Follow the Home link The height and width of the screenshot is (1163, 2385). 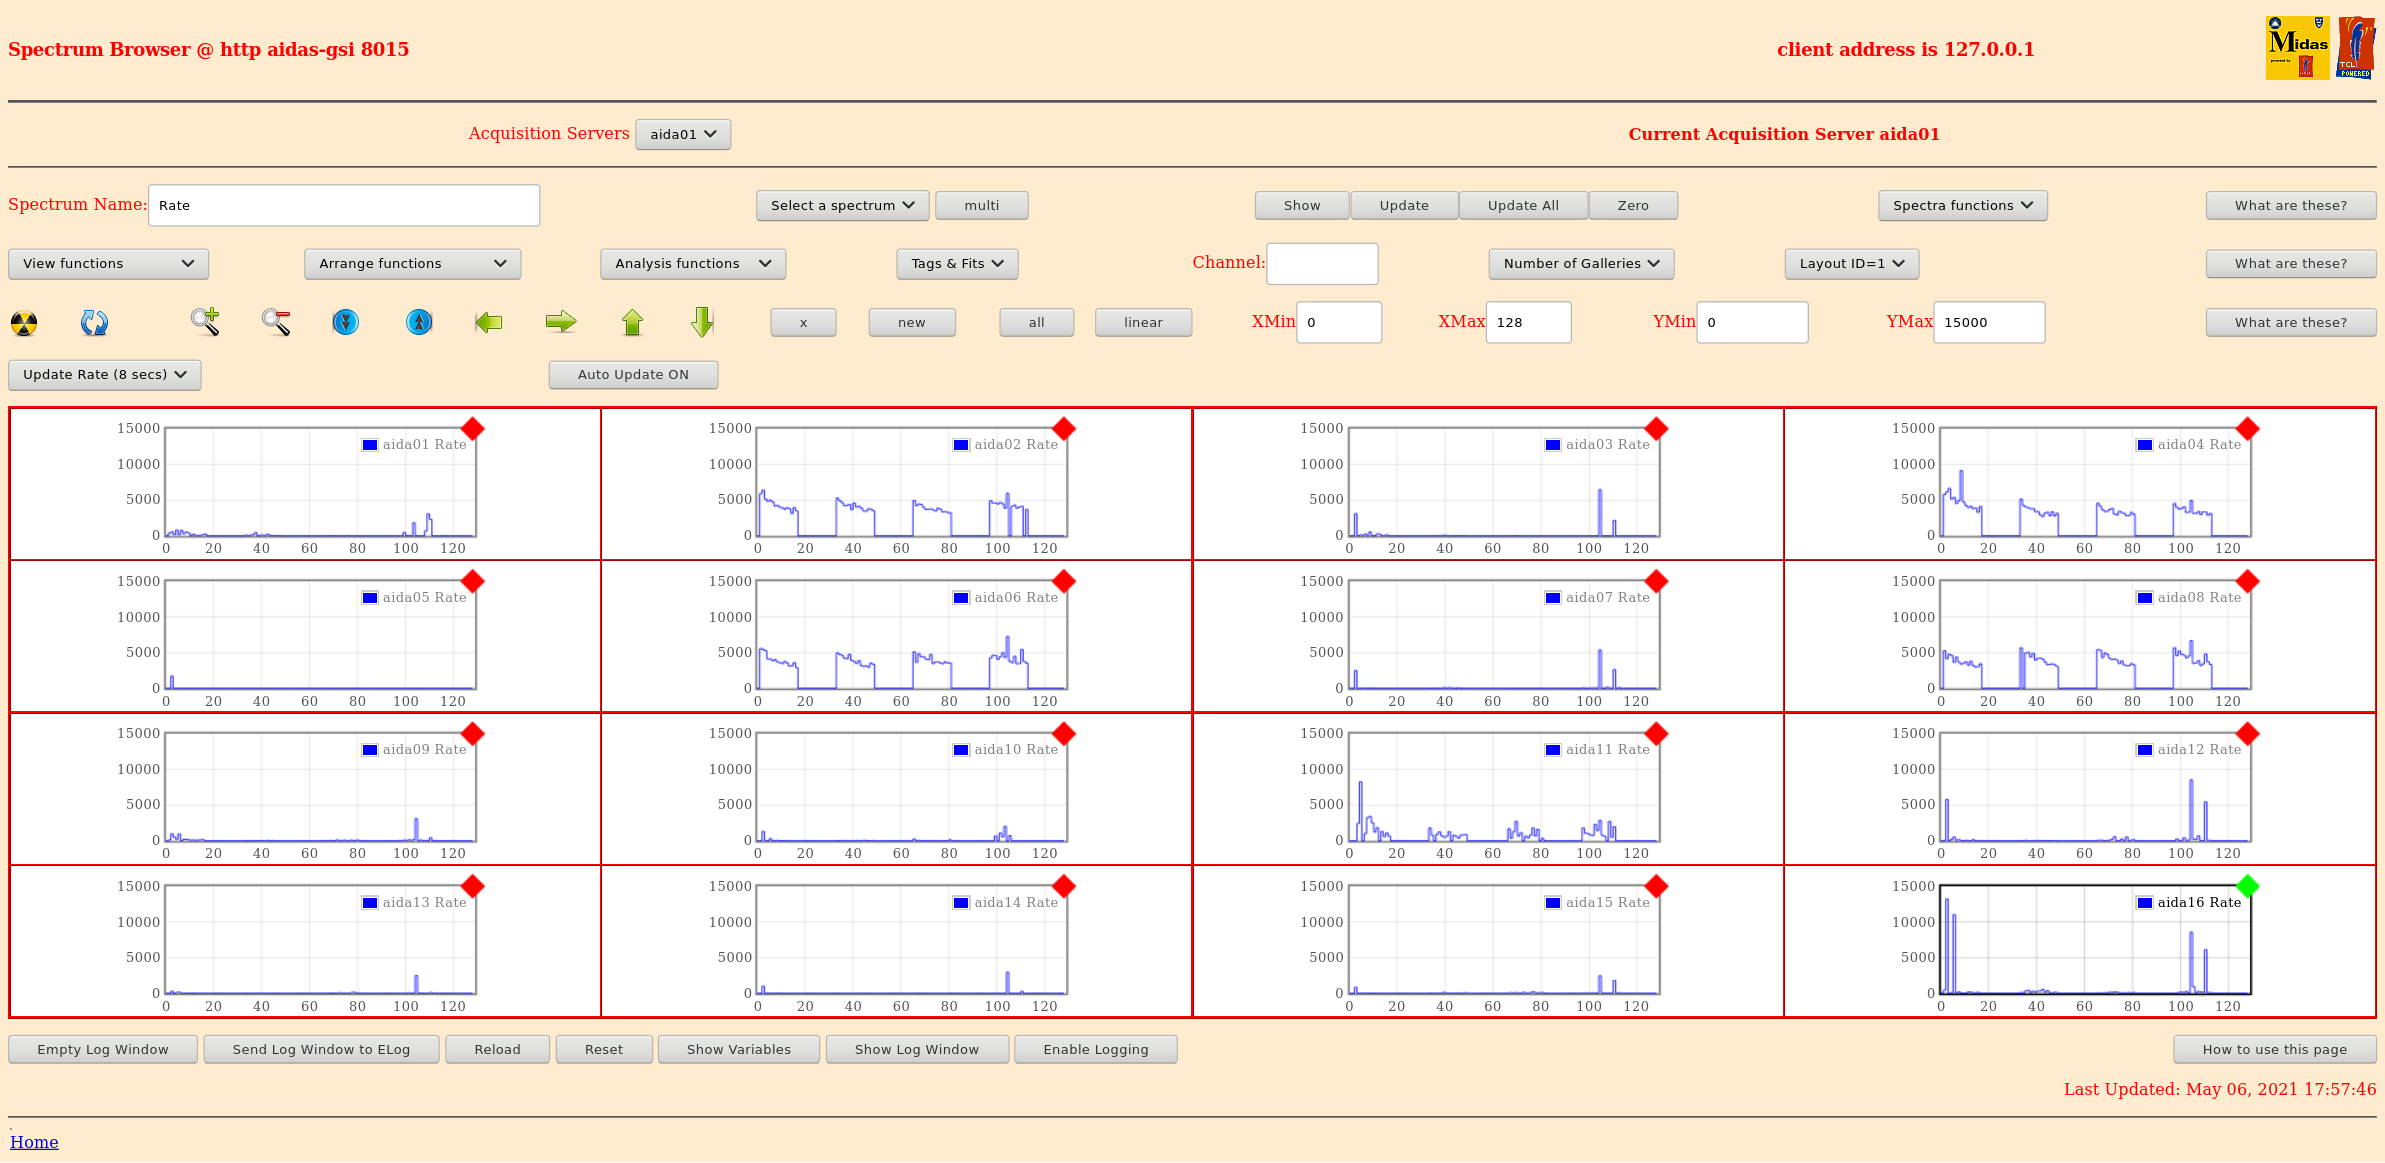pos(34,1142)
